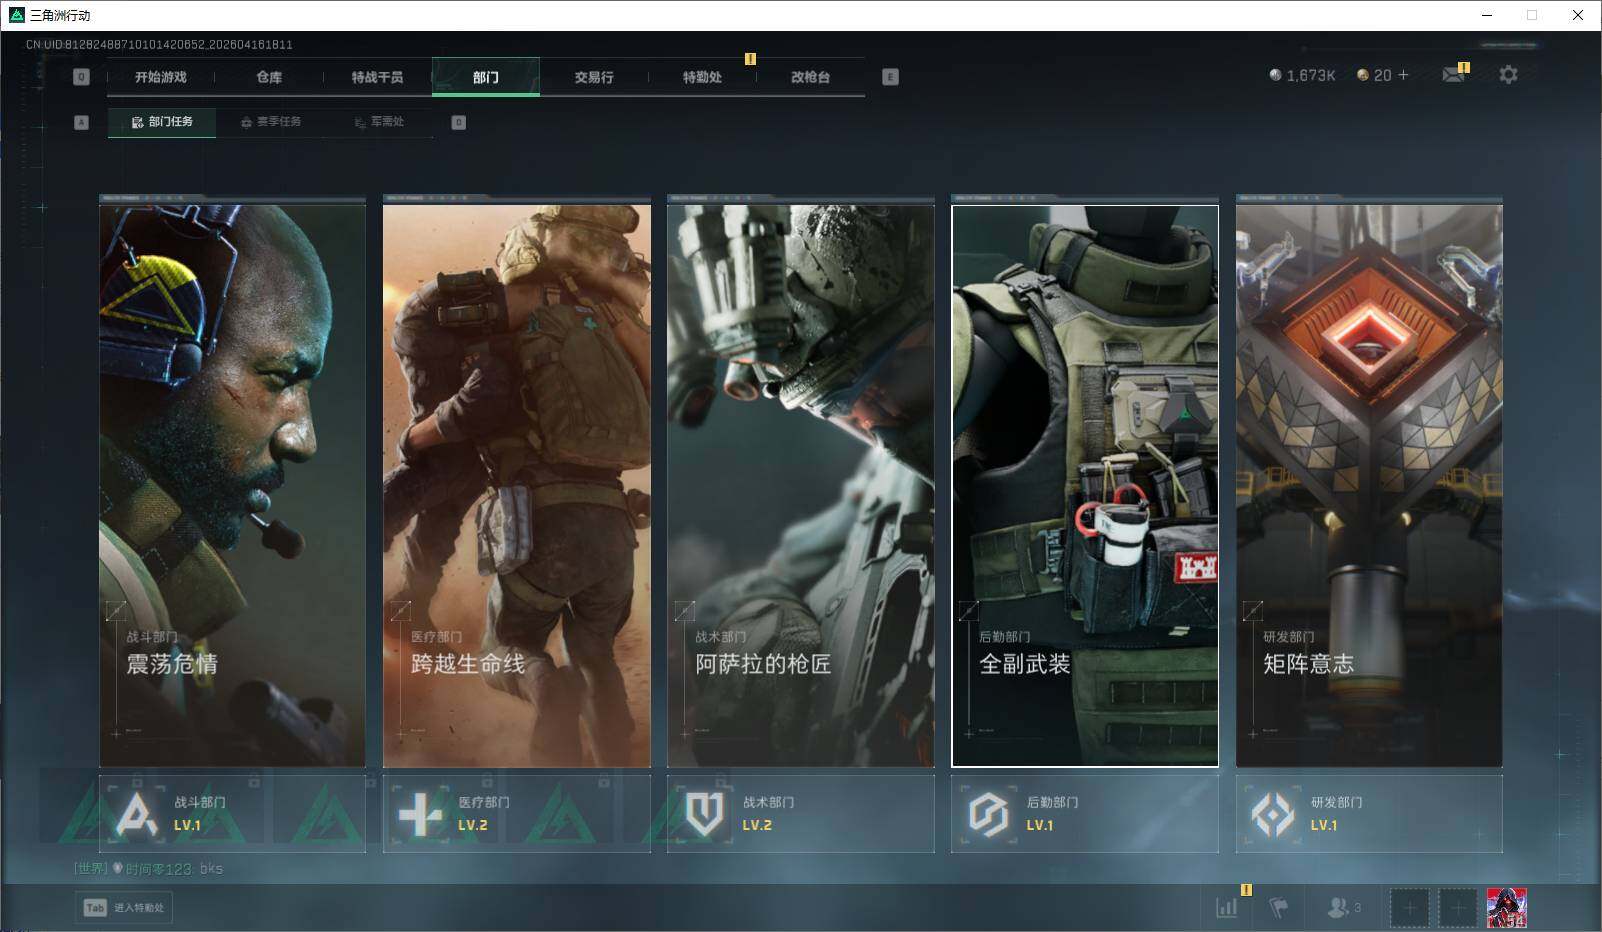Switch to the 改枪台 tab

click(810, 77)
